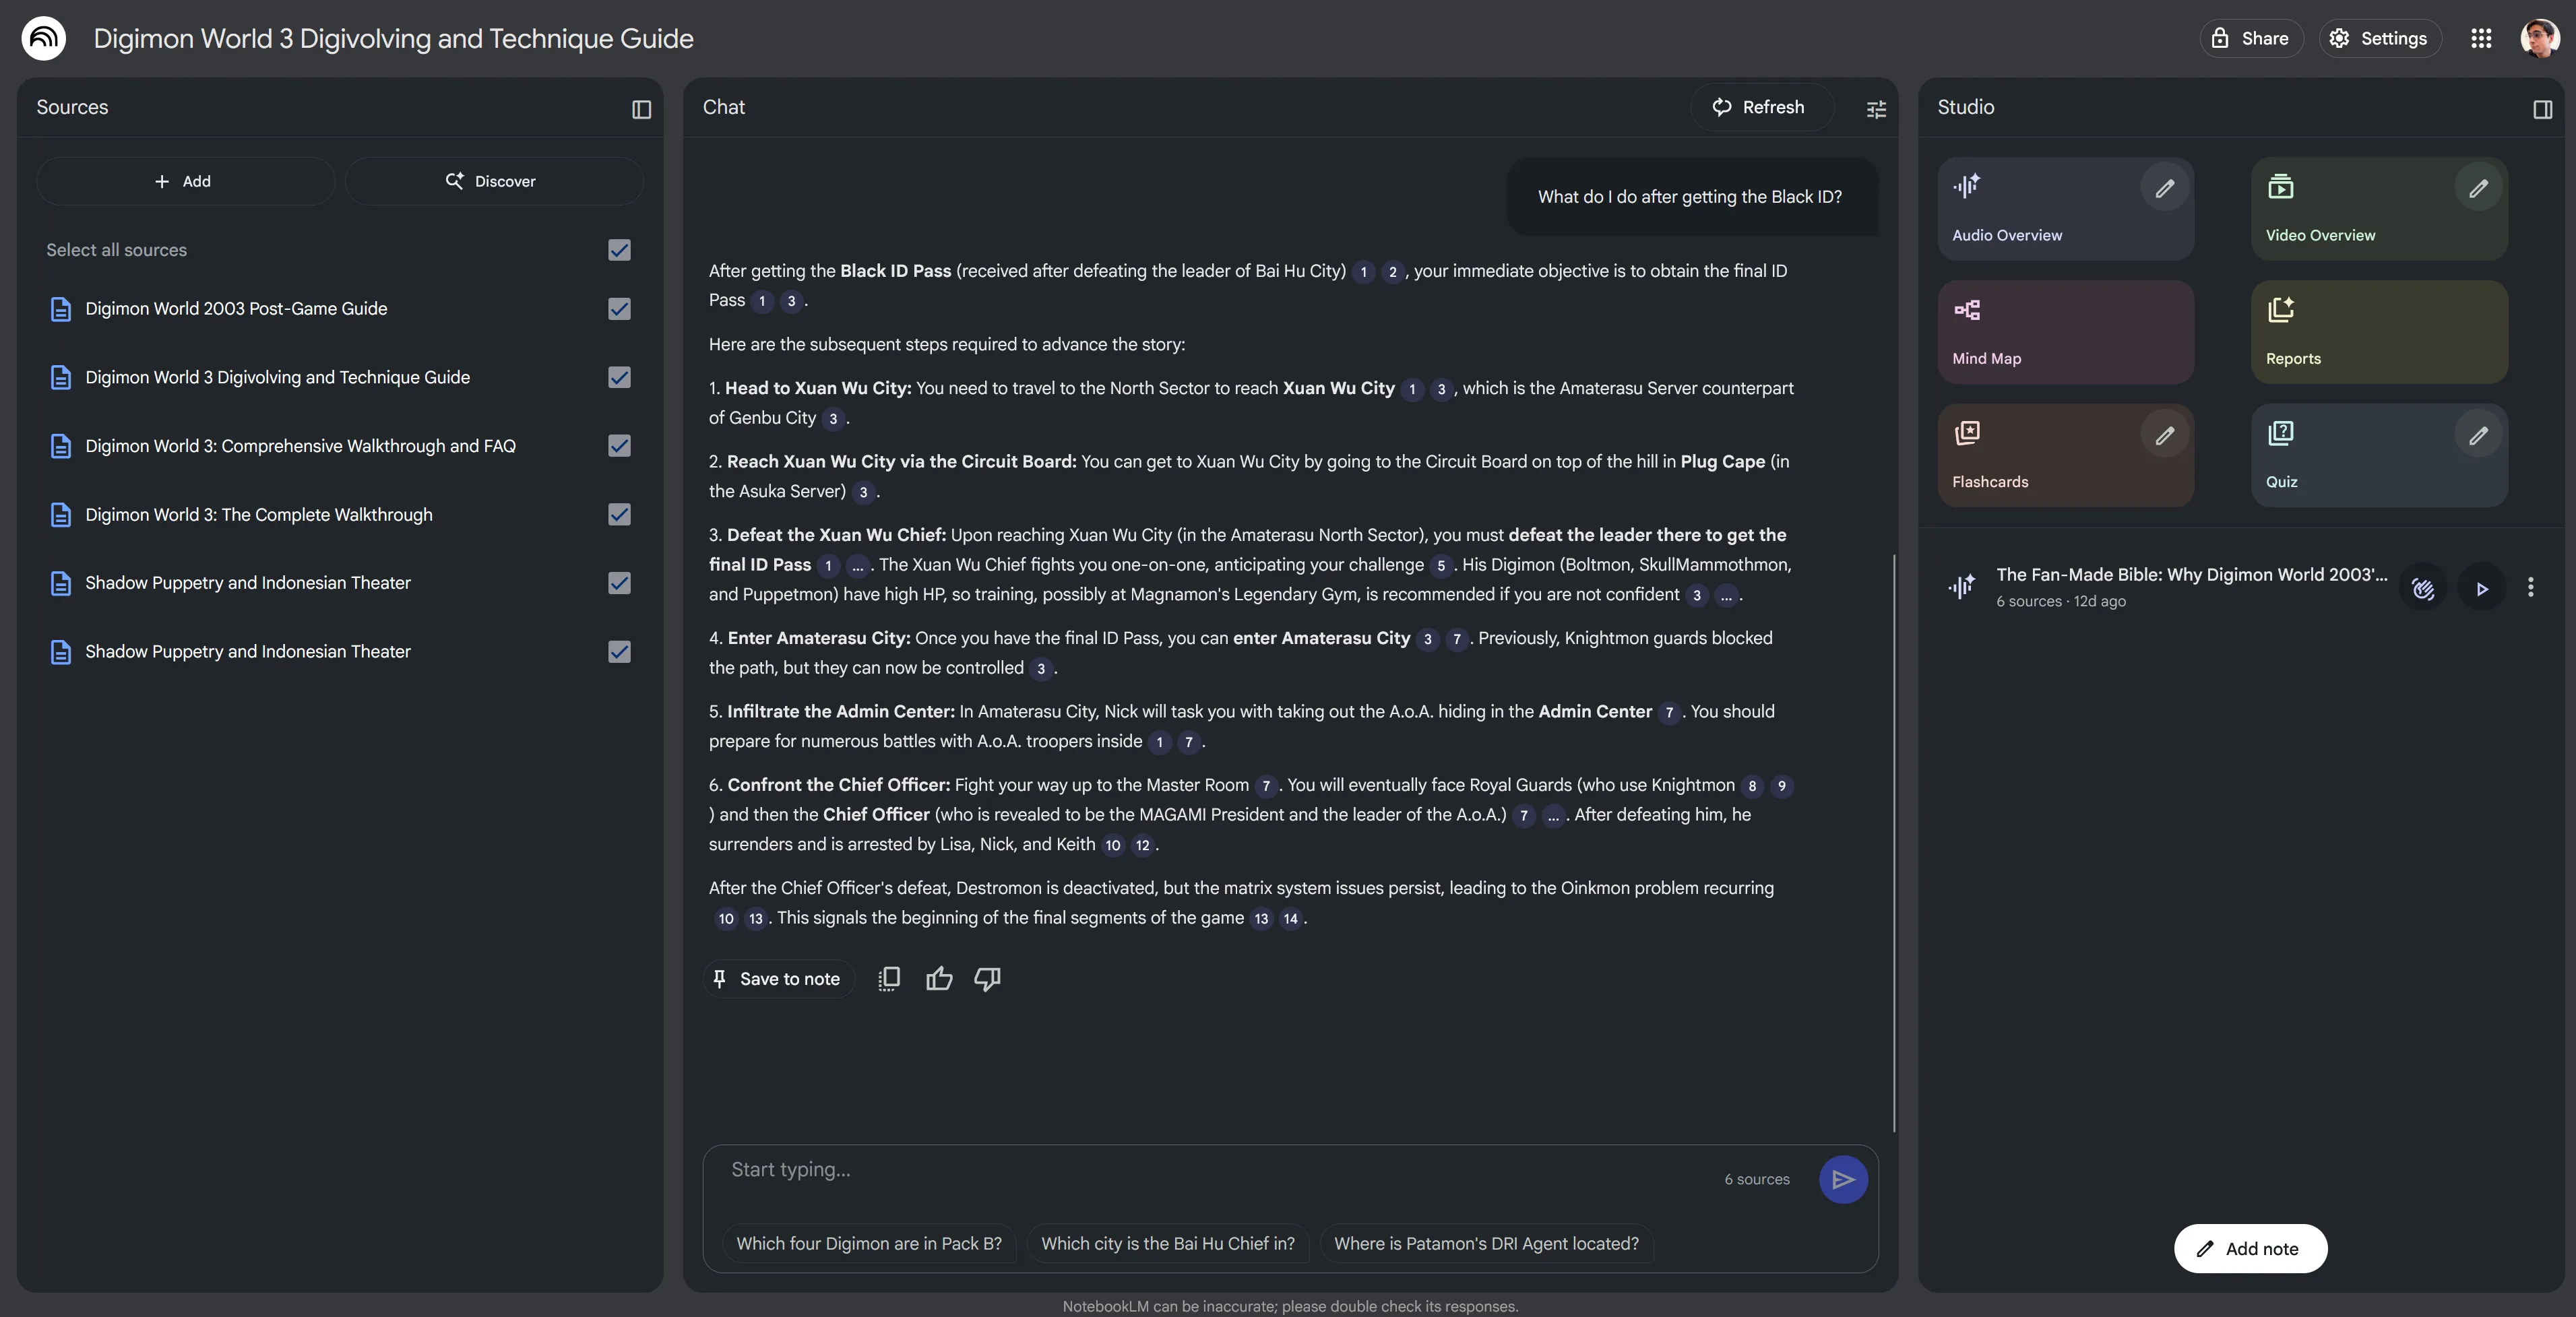Open chat configuration sliders

[1876, 109]
